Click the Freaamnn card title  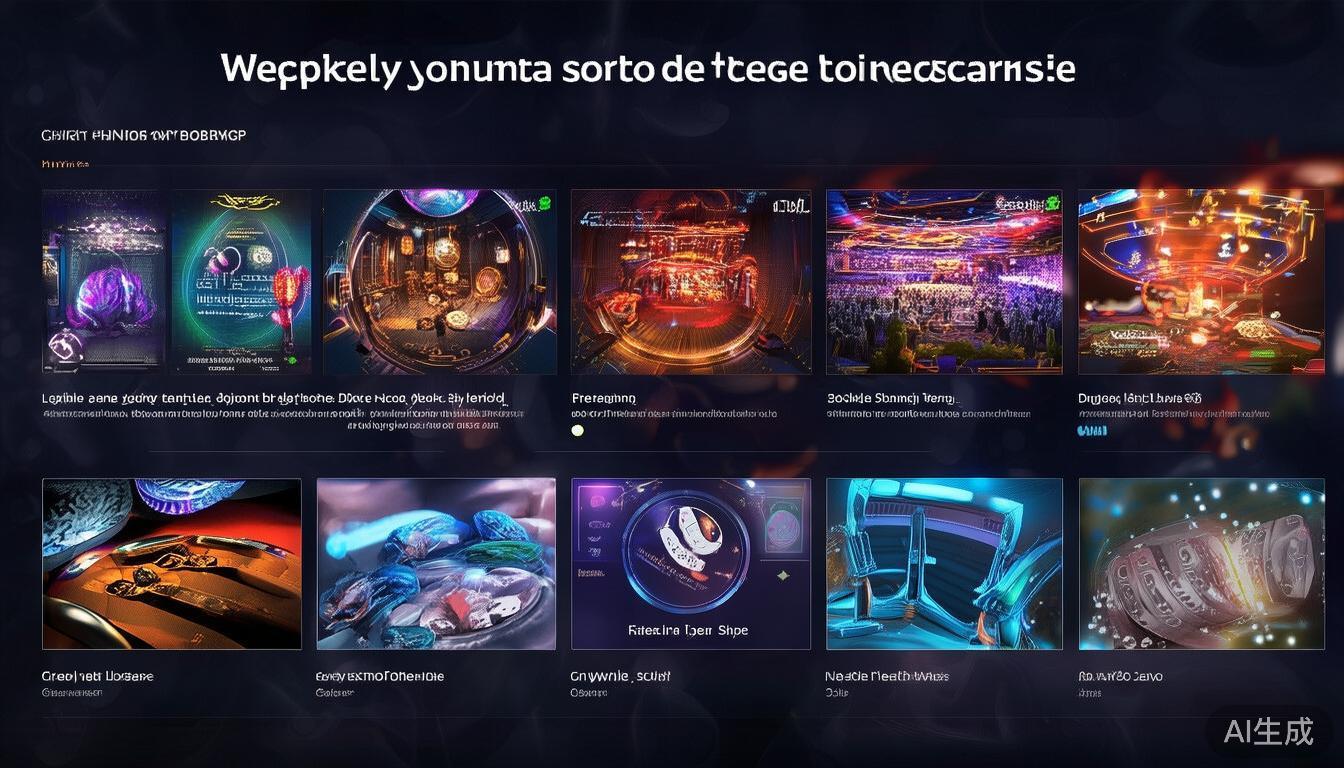point(603,398)
